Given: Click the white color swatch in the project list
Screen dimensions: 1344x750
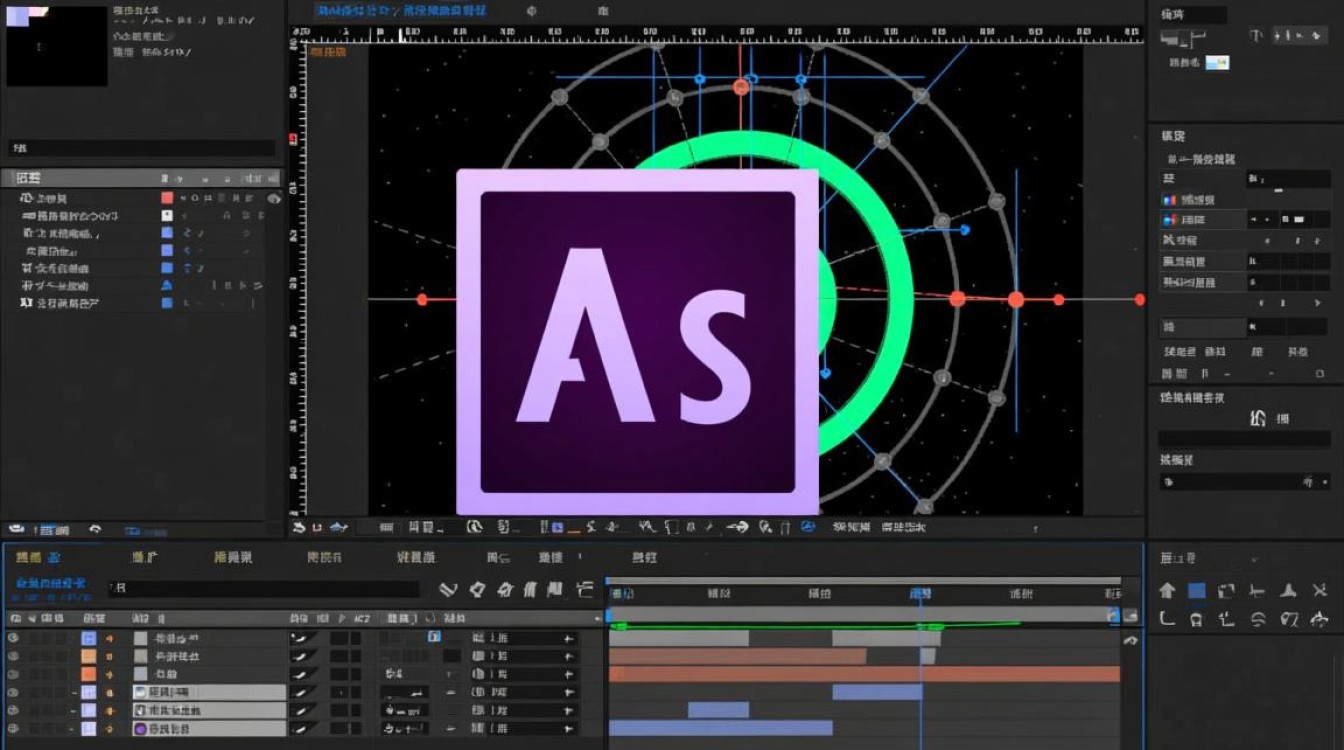Looking at the screenshot, I should (x=167, y=215).
